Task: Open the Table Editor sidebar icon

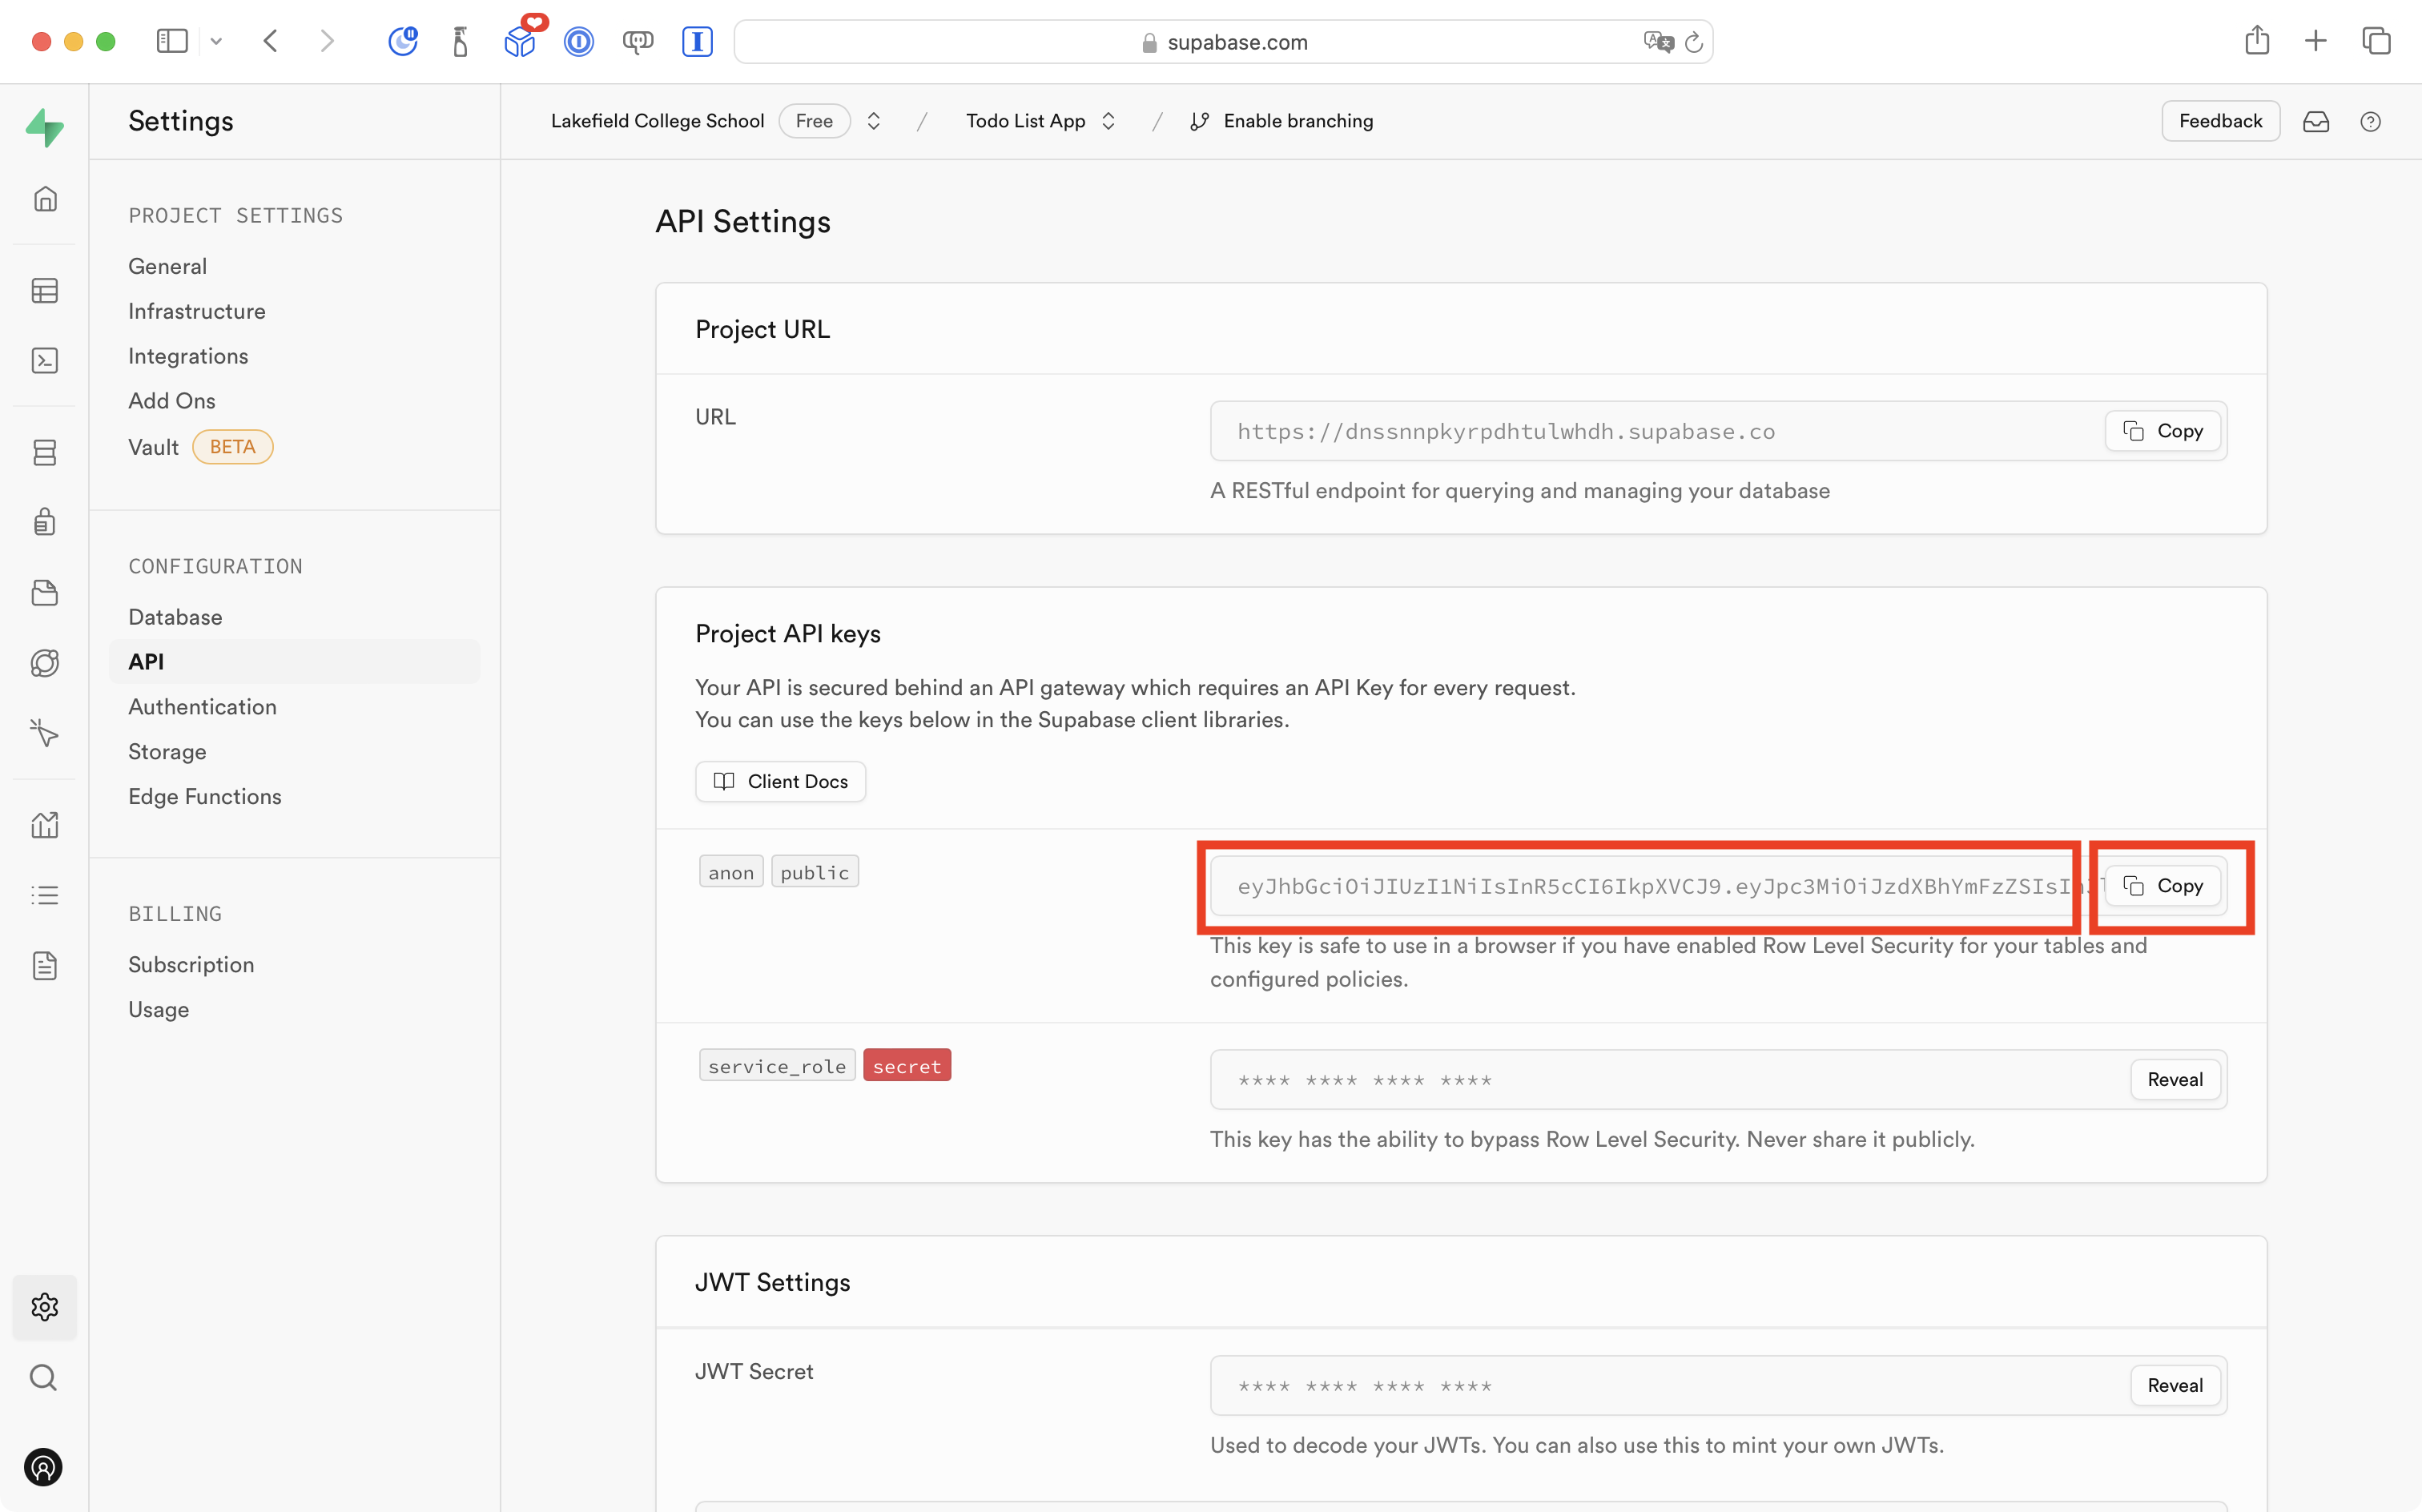Action: pyautogui.click(x=45, y=291)
